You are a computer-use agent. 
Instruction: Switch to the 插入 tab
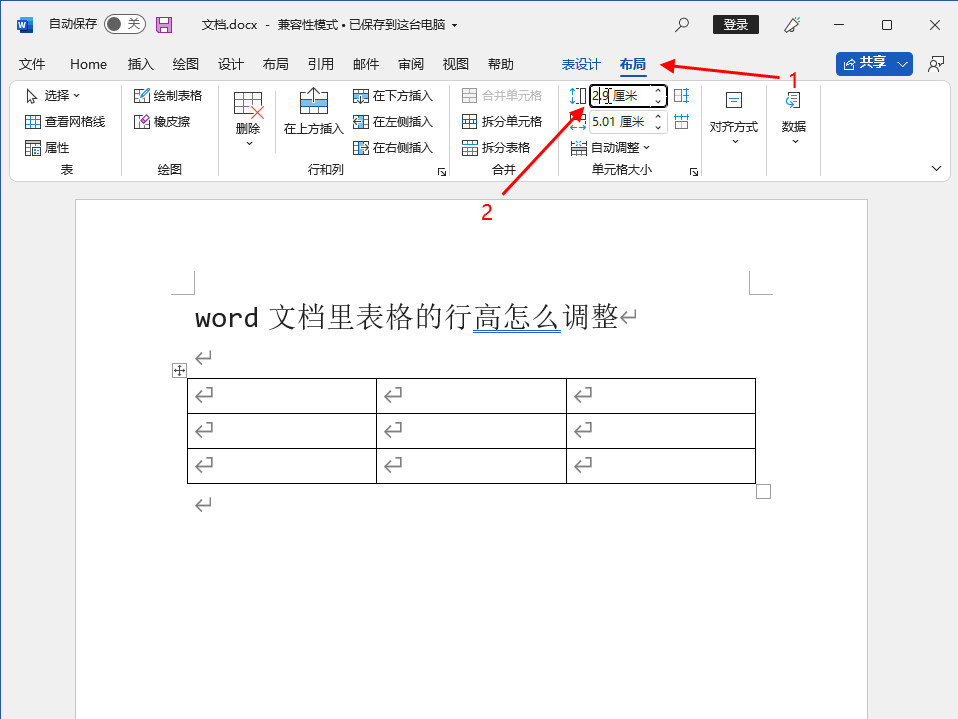pos(141,64)
